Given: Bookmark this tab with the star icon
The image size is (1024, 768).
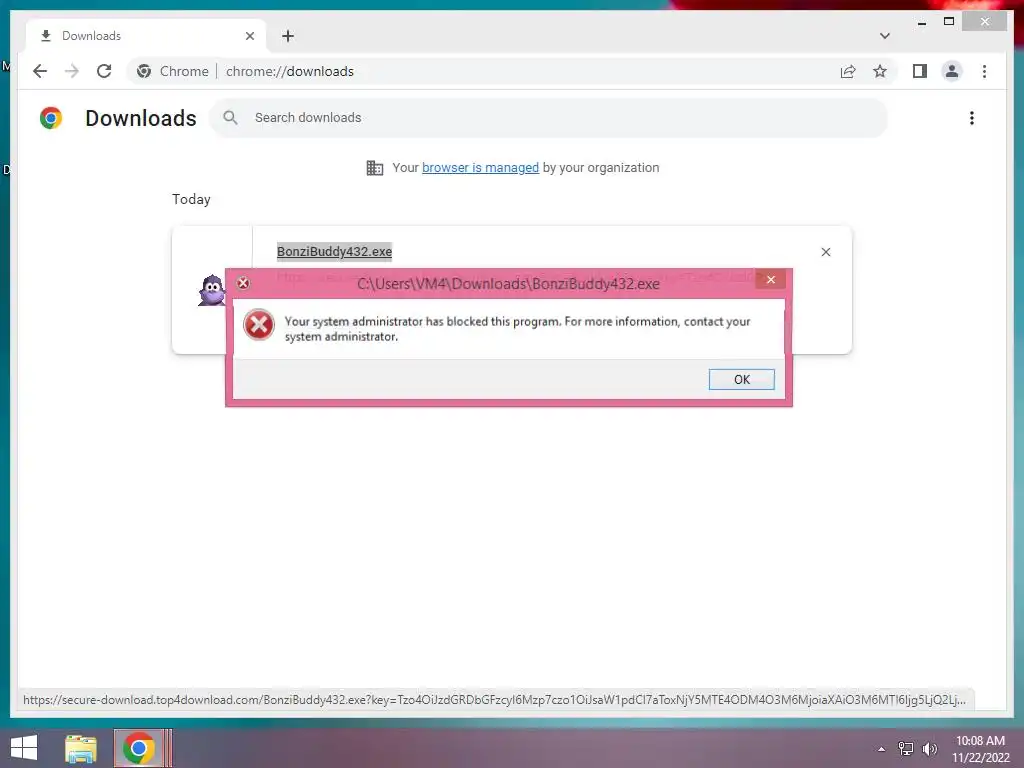Looking at the screenshot, I should (880, 71).
